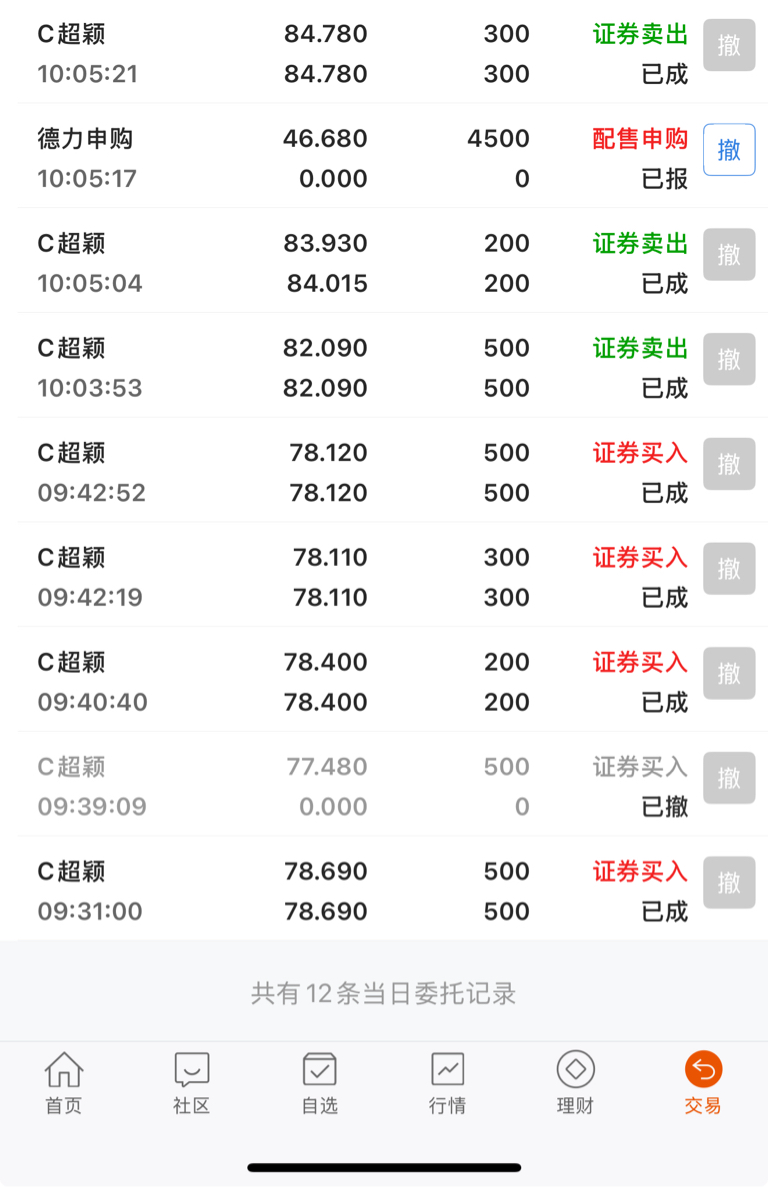This screenshot has height=1187, width=768.
Task: Select the orange 交易 trade icon
Action: pos(703,1083)
